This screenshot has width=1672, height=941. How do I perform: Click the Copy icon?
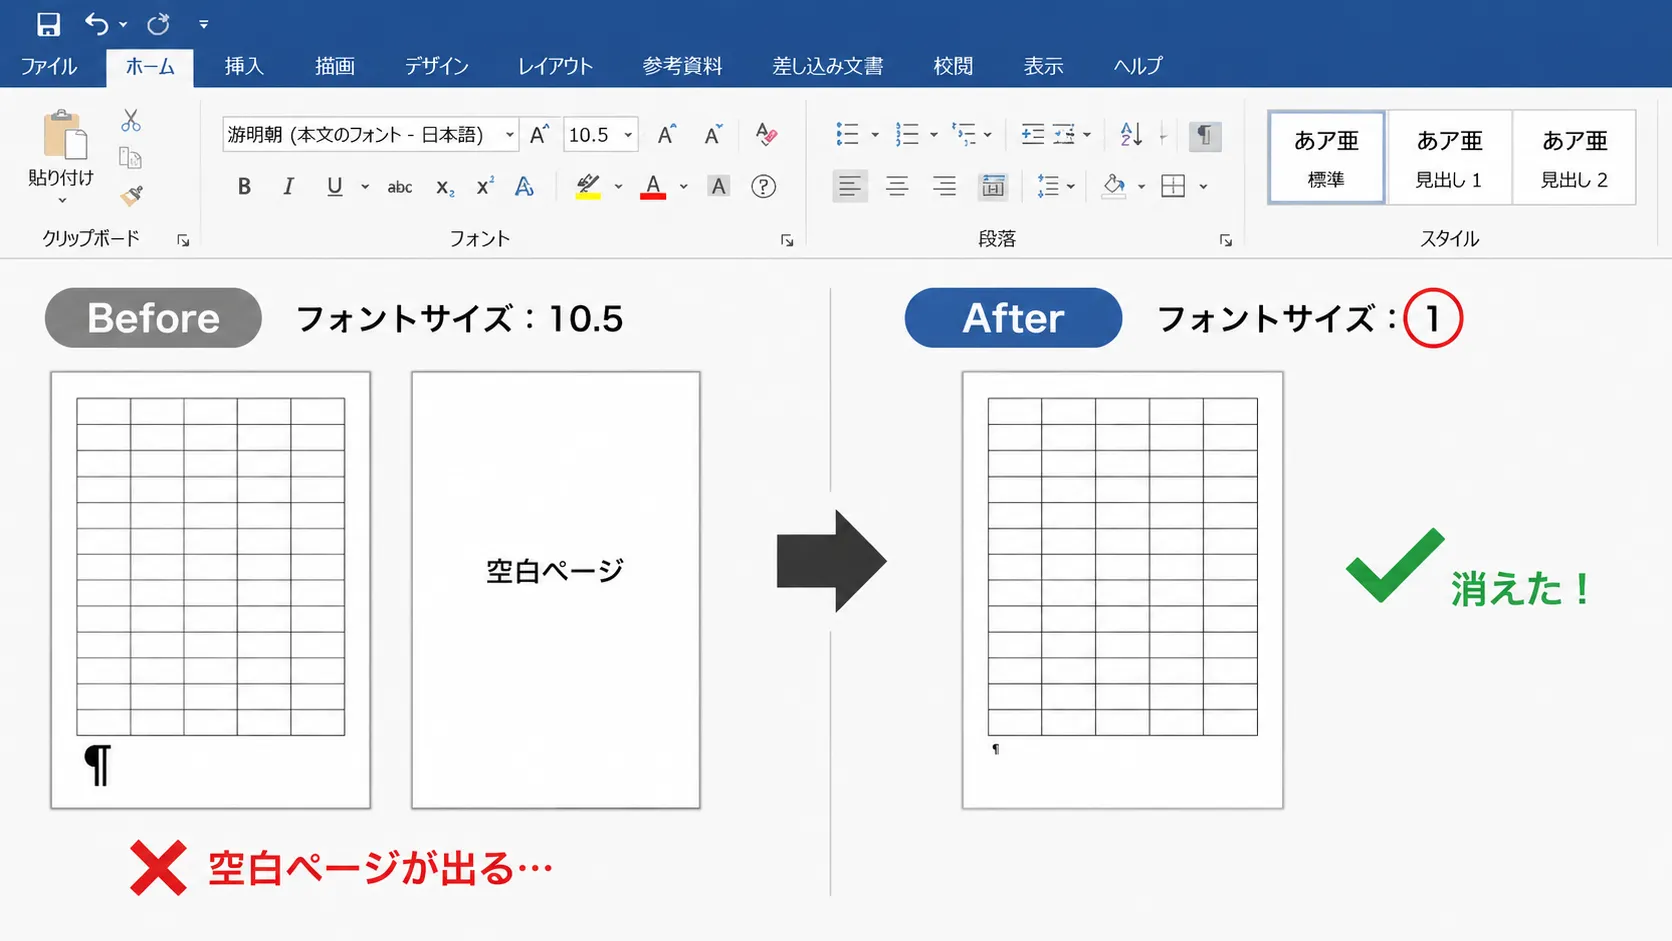click(131, 158)
